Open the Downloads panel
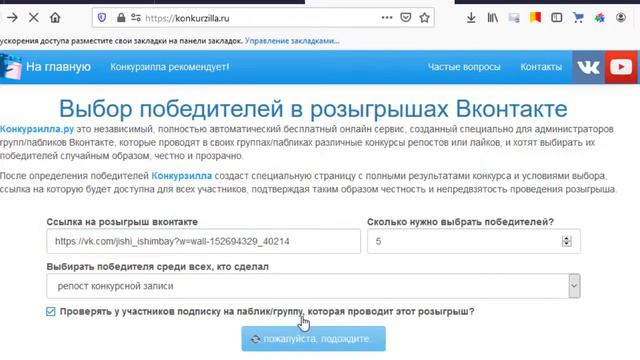The image size is (640, 360). tap(471, 18)
